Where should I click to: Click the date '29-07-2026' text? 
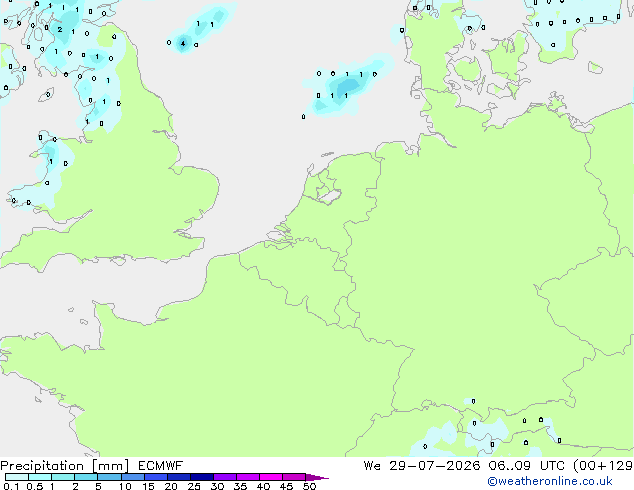coord(435,466)
